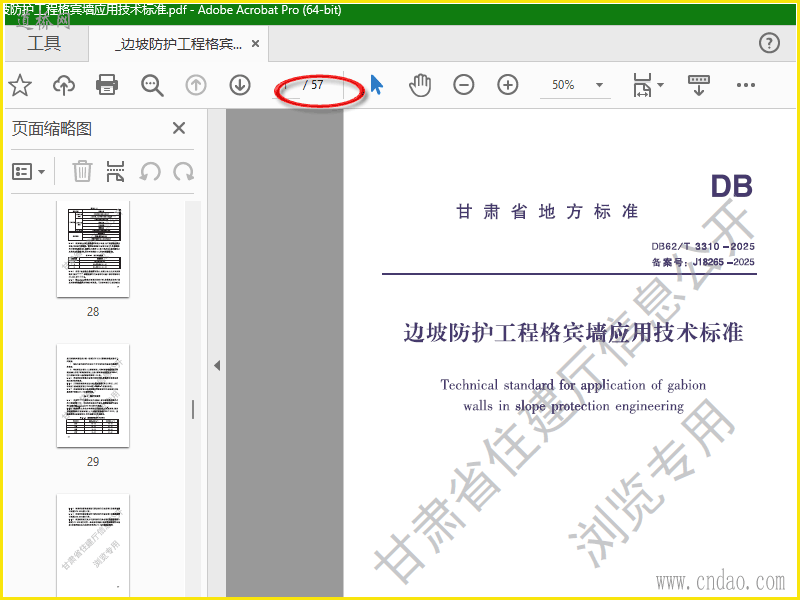The width and height of the screenshot is (800, 600).
Task: Switch to the 工具 tab
Action: [44, 43]
